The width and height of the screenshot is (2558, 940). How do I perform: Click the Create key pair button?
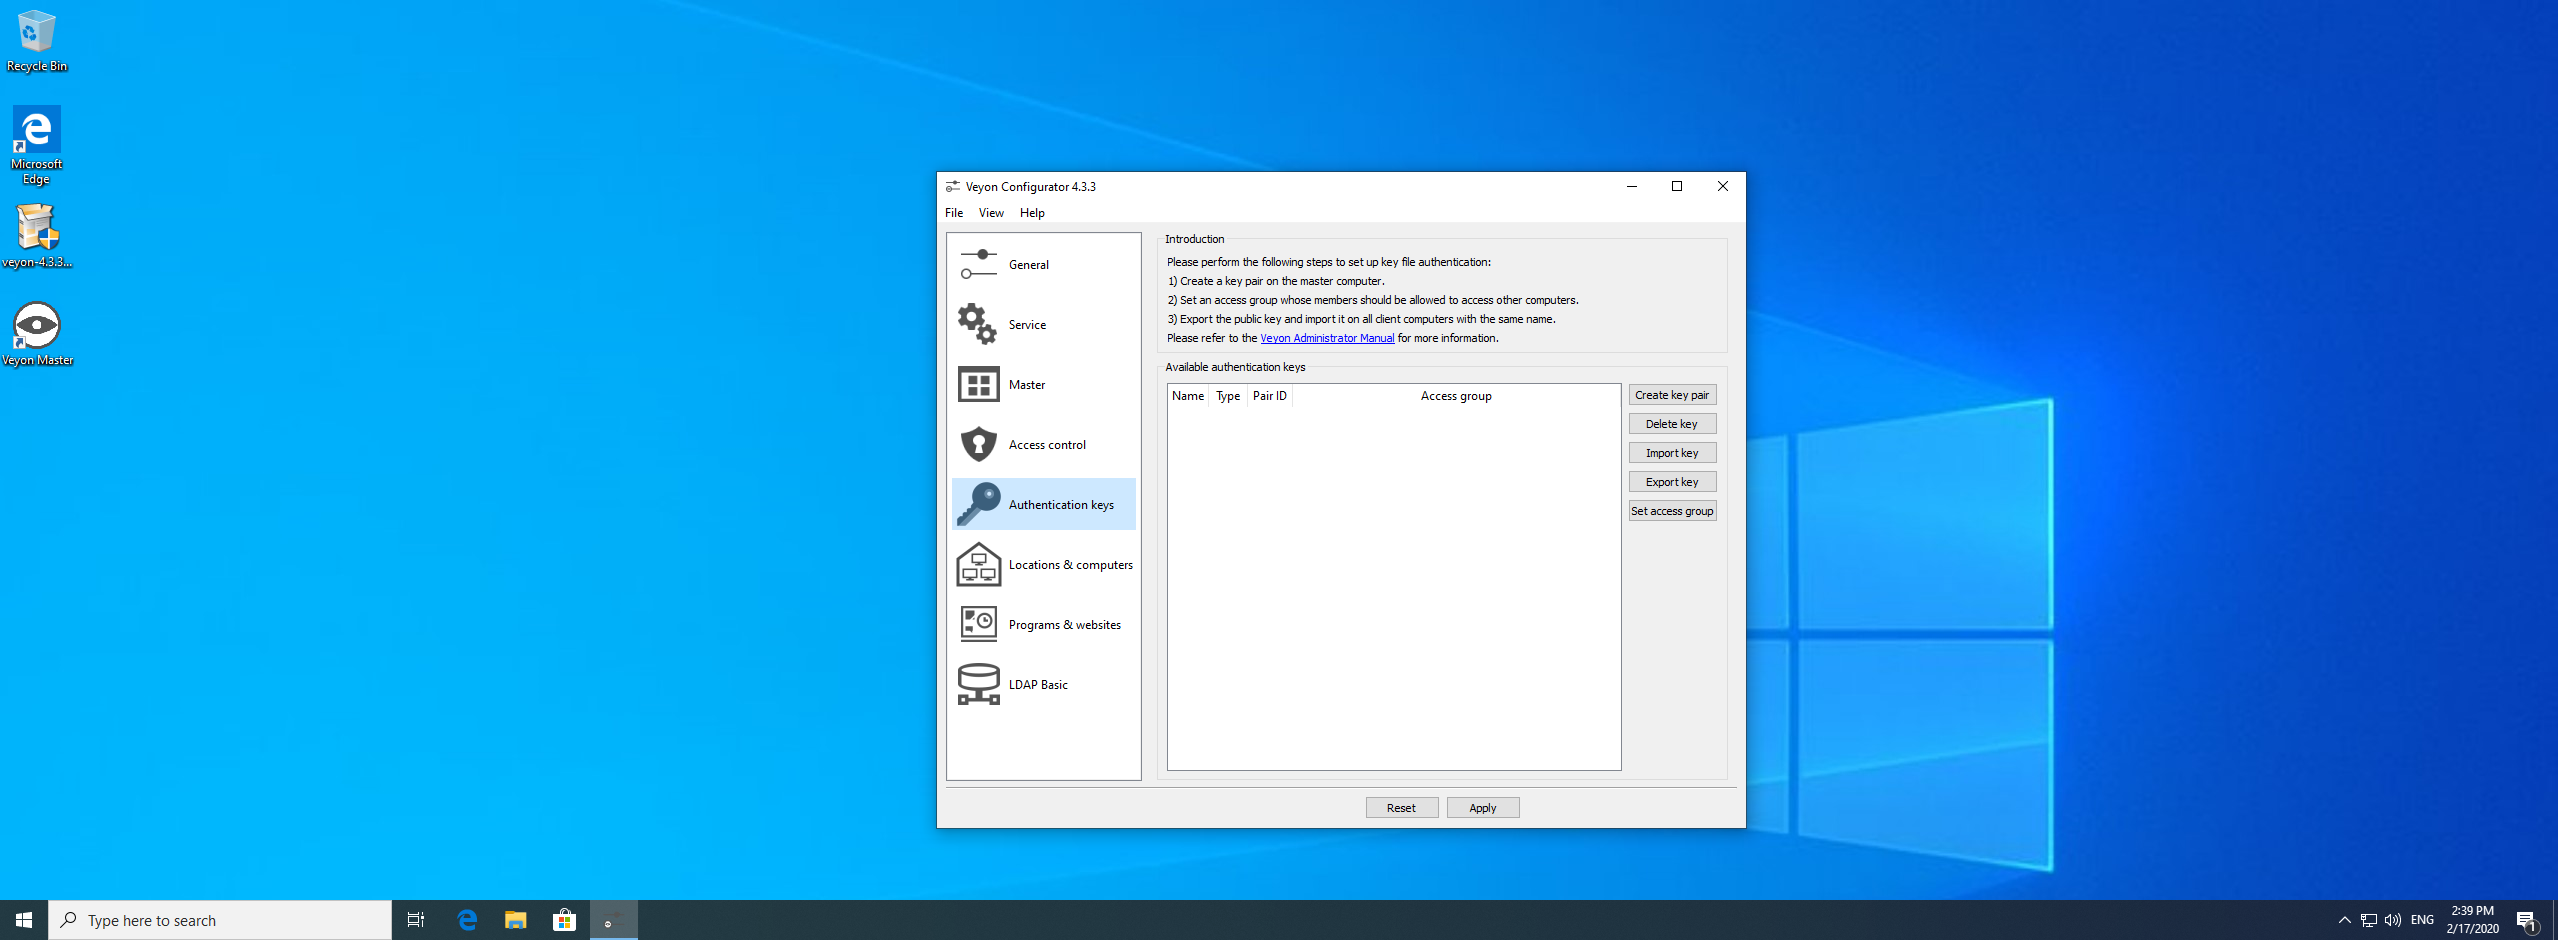point(1672,395)
